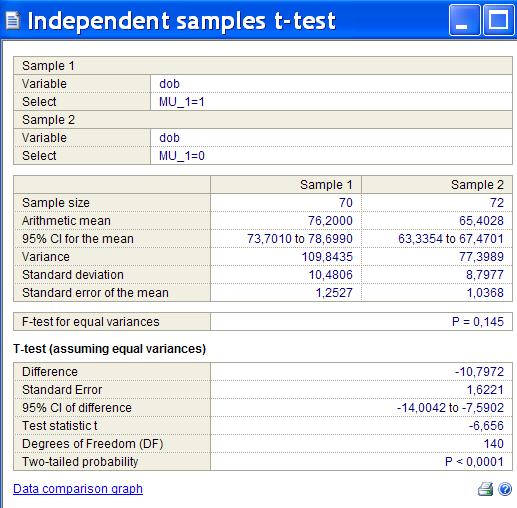Click Sample 2 size value 72
The height and width of the screenshot is (508, 517).
click(497, 203)
